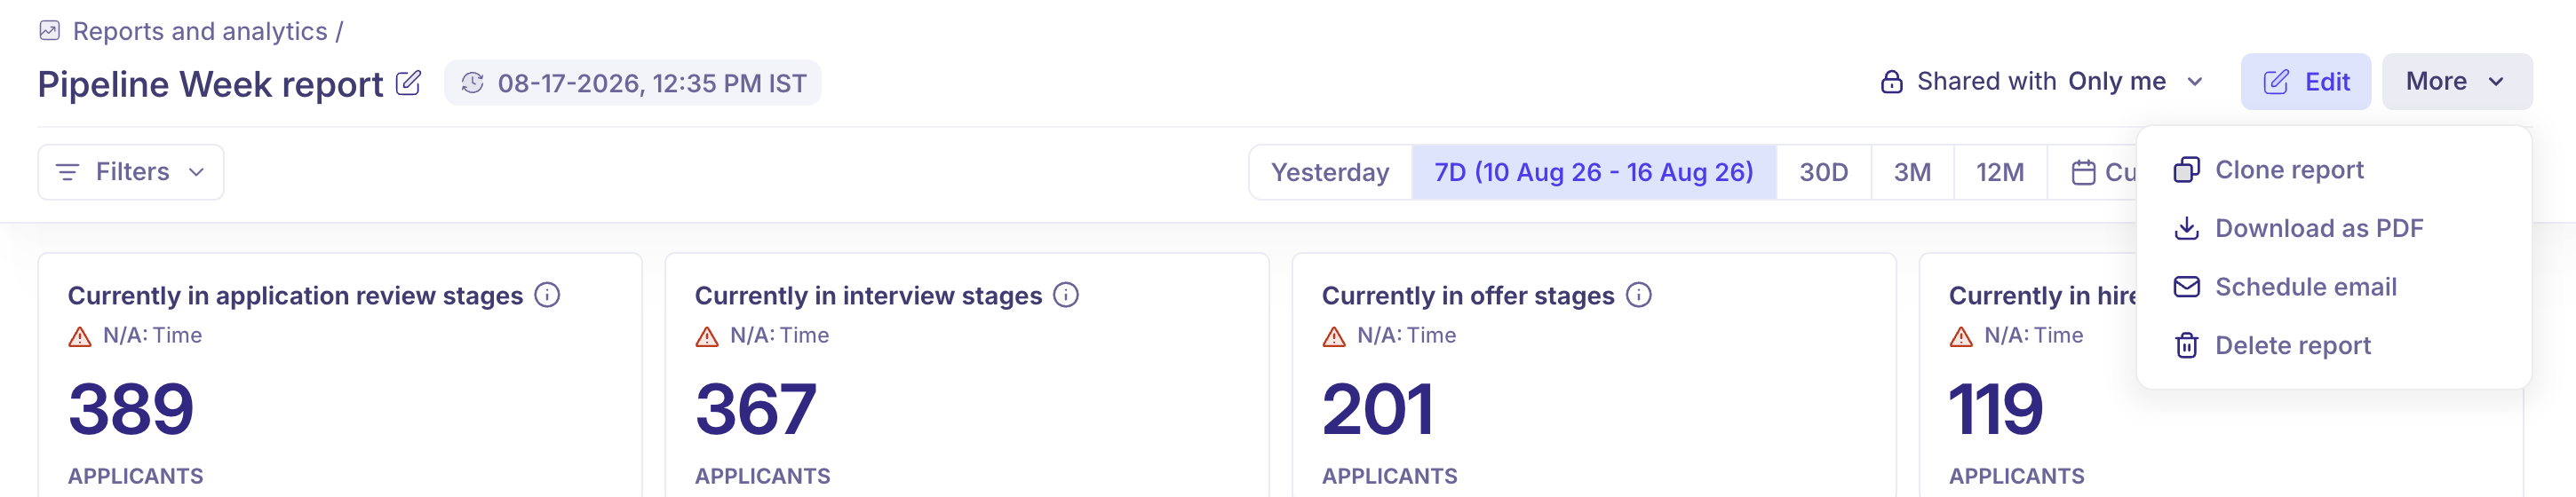
Task: Click the pencil icon beside Pipeline Week report
Action: (408, 83)
